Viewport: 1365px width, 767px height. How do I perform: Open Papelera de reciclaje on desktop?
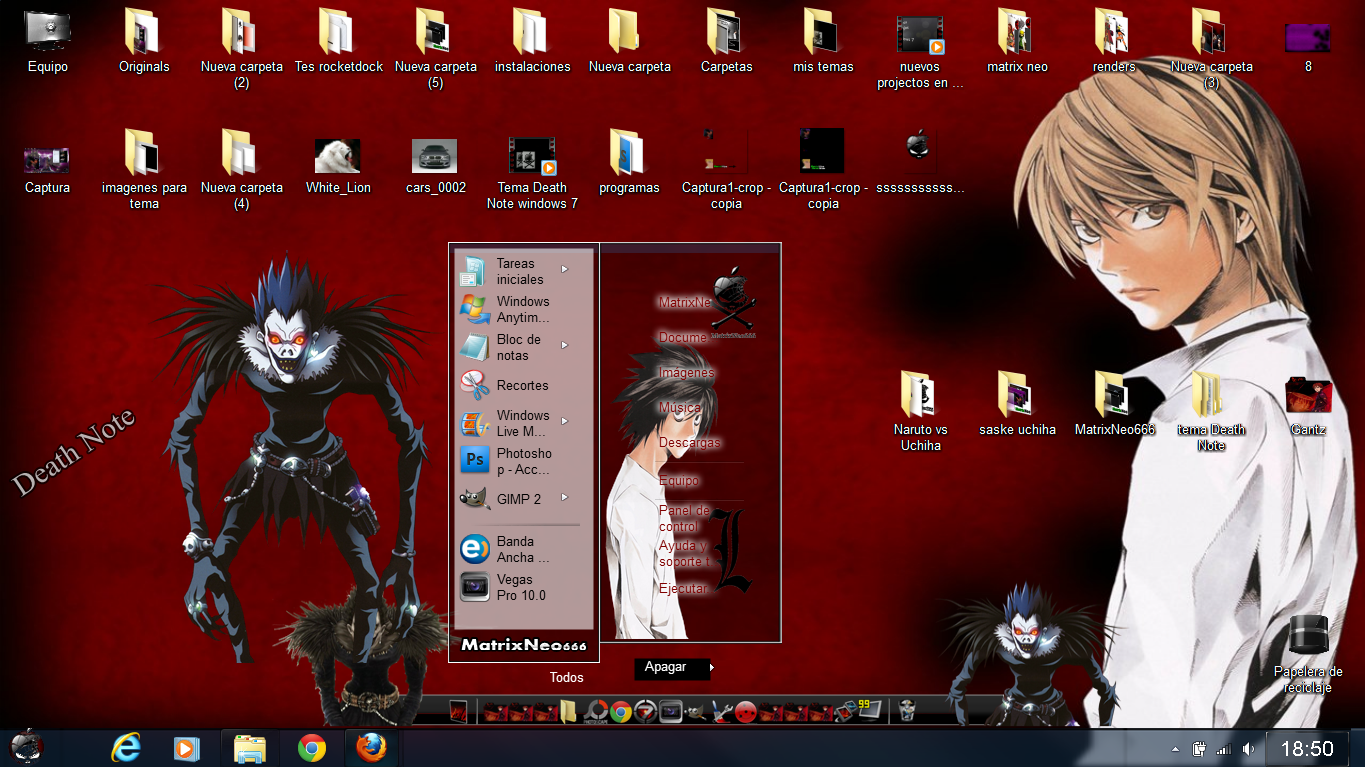(x=1308, y=655)
